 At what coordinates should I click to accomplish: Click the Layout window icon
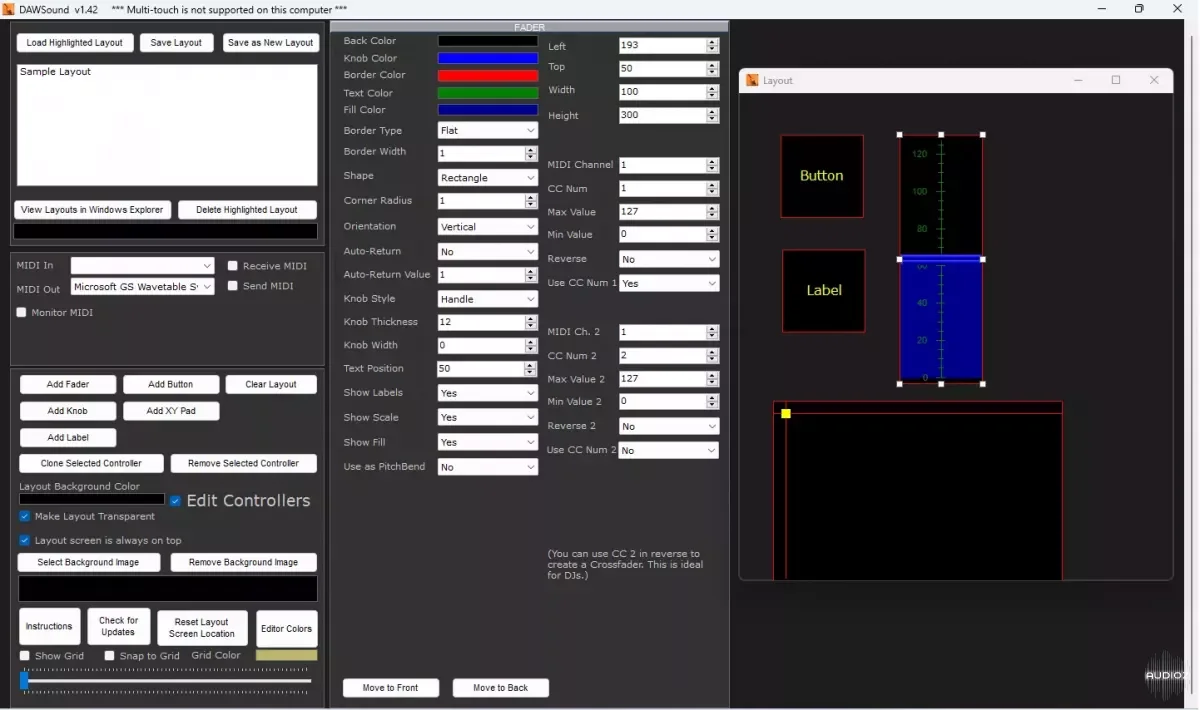[752, 80]
